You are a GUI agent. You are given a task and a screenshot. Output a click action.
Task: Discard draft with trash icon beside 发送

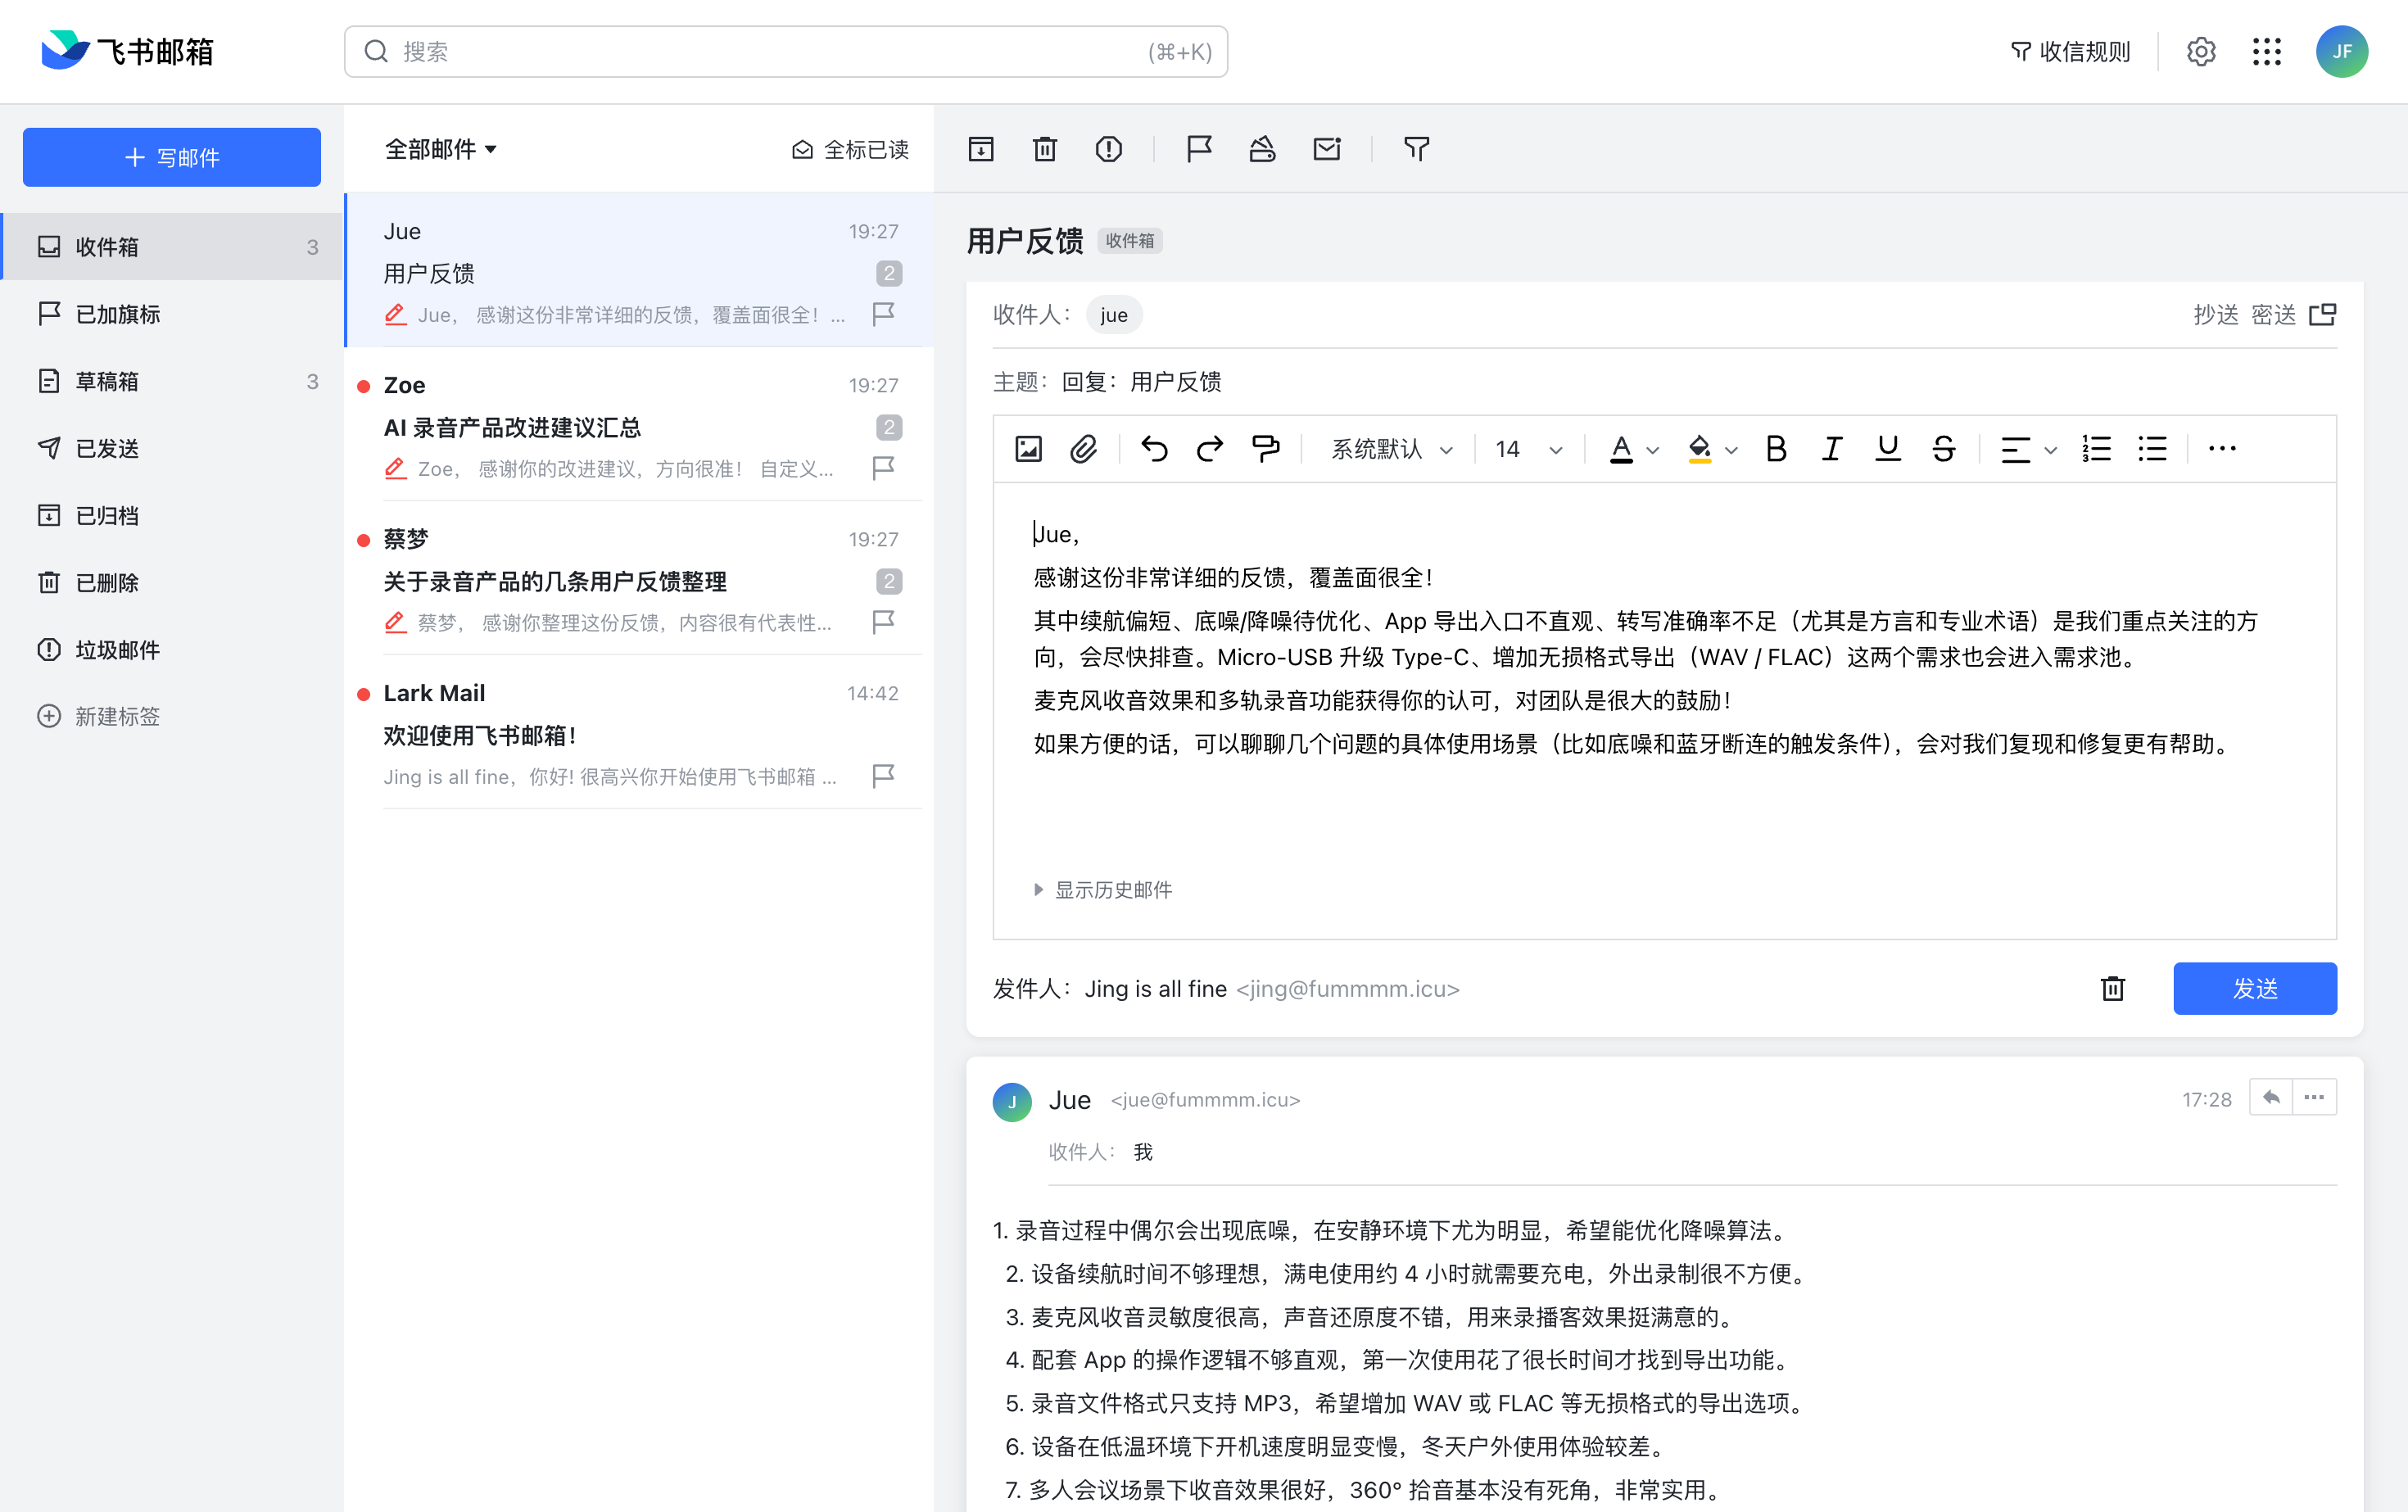click(2112, 988)
